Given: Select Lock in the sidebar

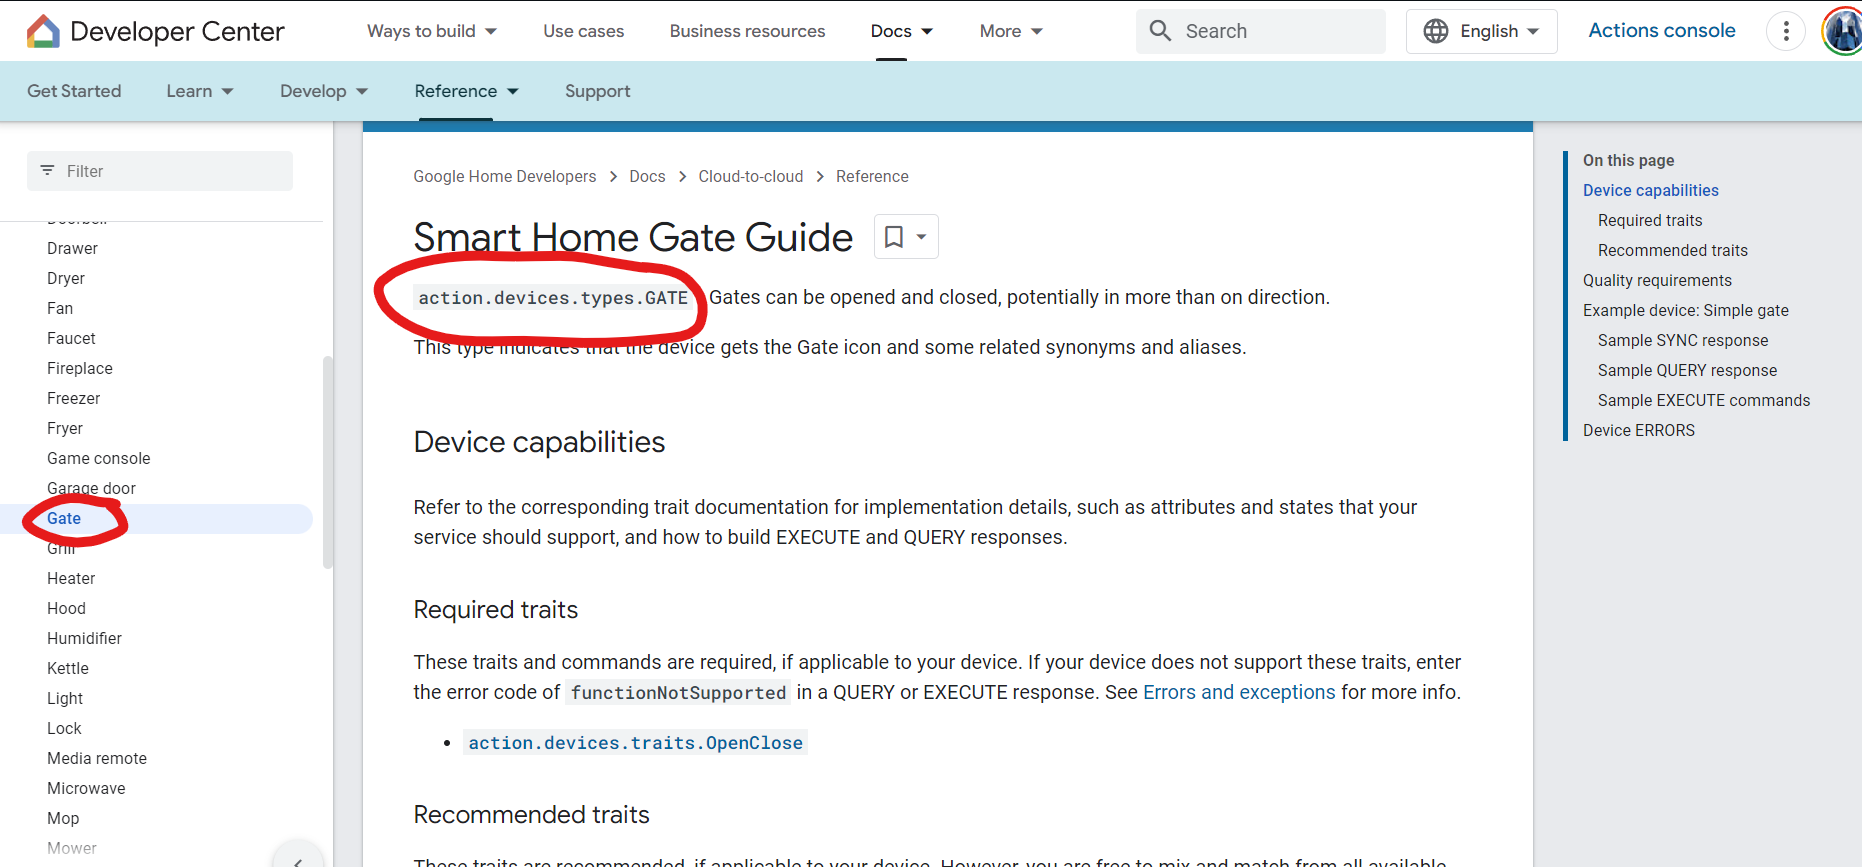Looking at the screenshot, I should pyautogui.click(x=64, y=728).
